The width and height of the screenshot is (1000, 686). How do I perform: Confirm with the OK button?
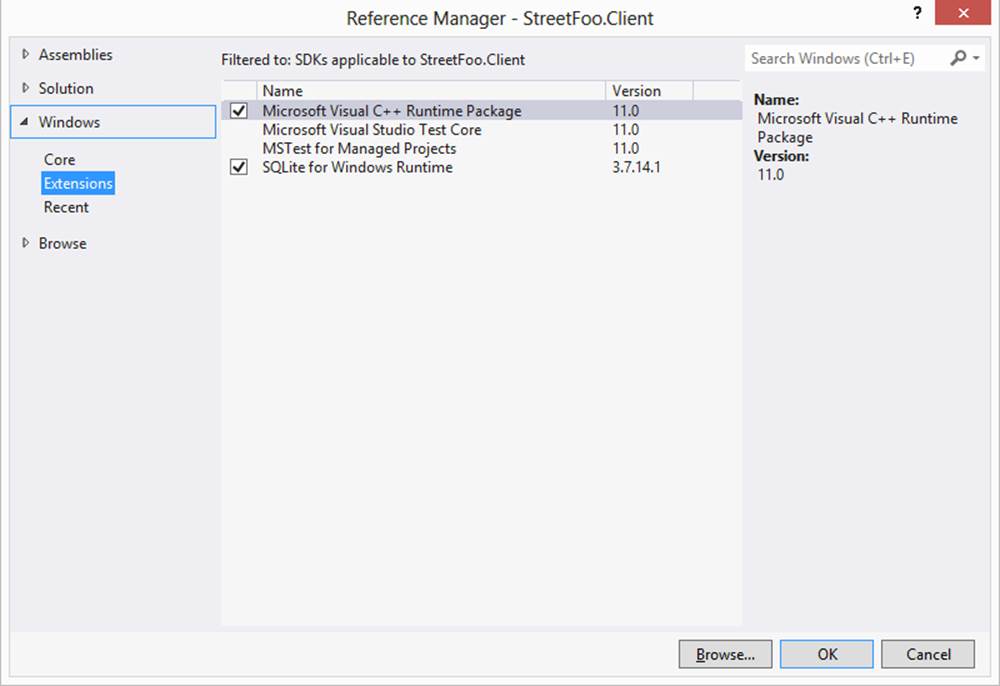pos(827,654)
